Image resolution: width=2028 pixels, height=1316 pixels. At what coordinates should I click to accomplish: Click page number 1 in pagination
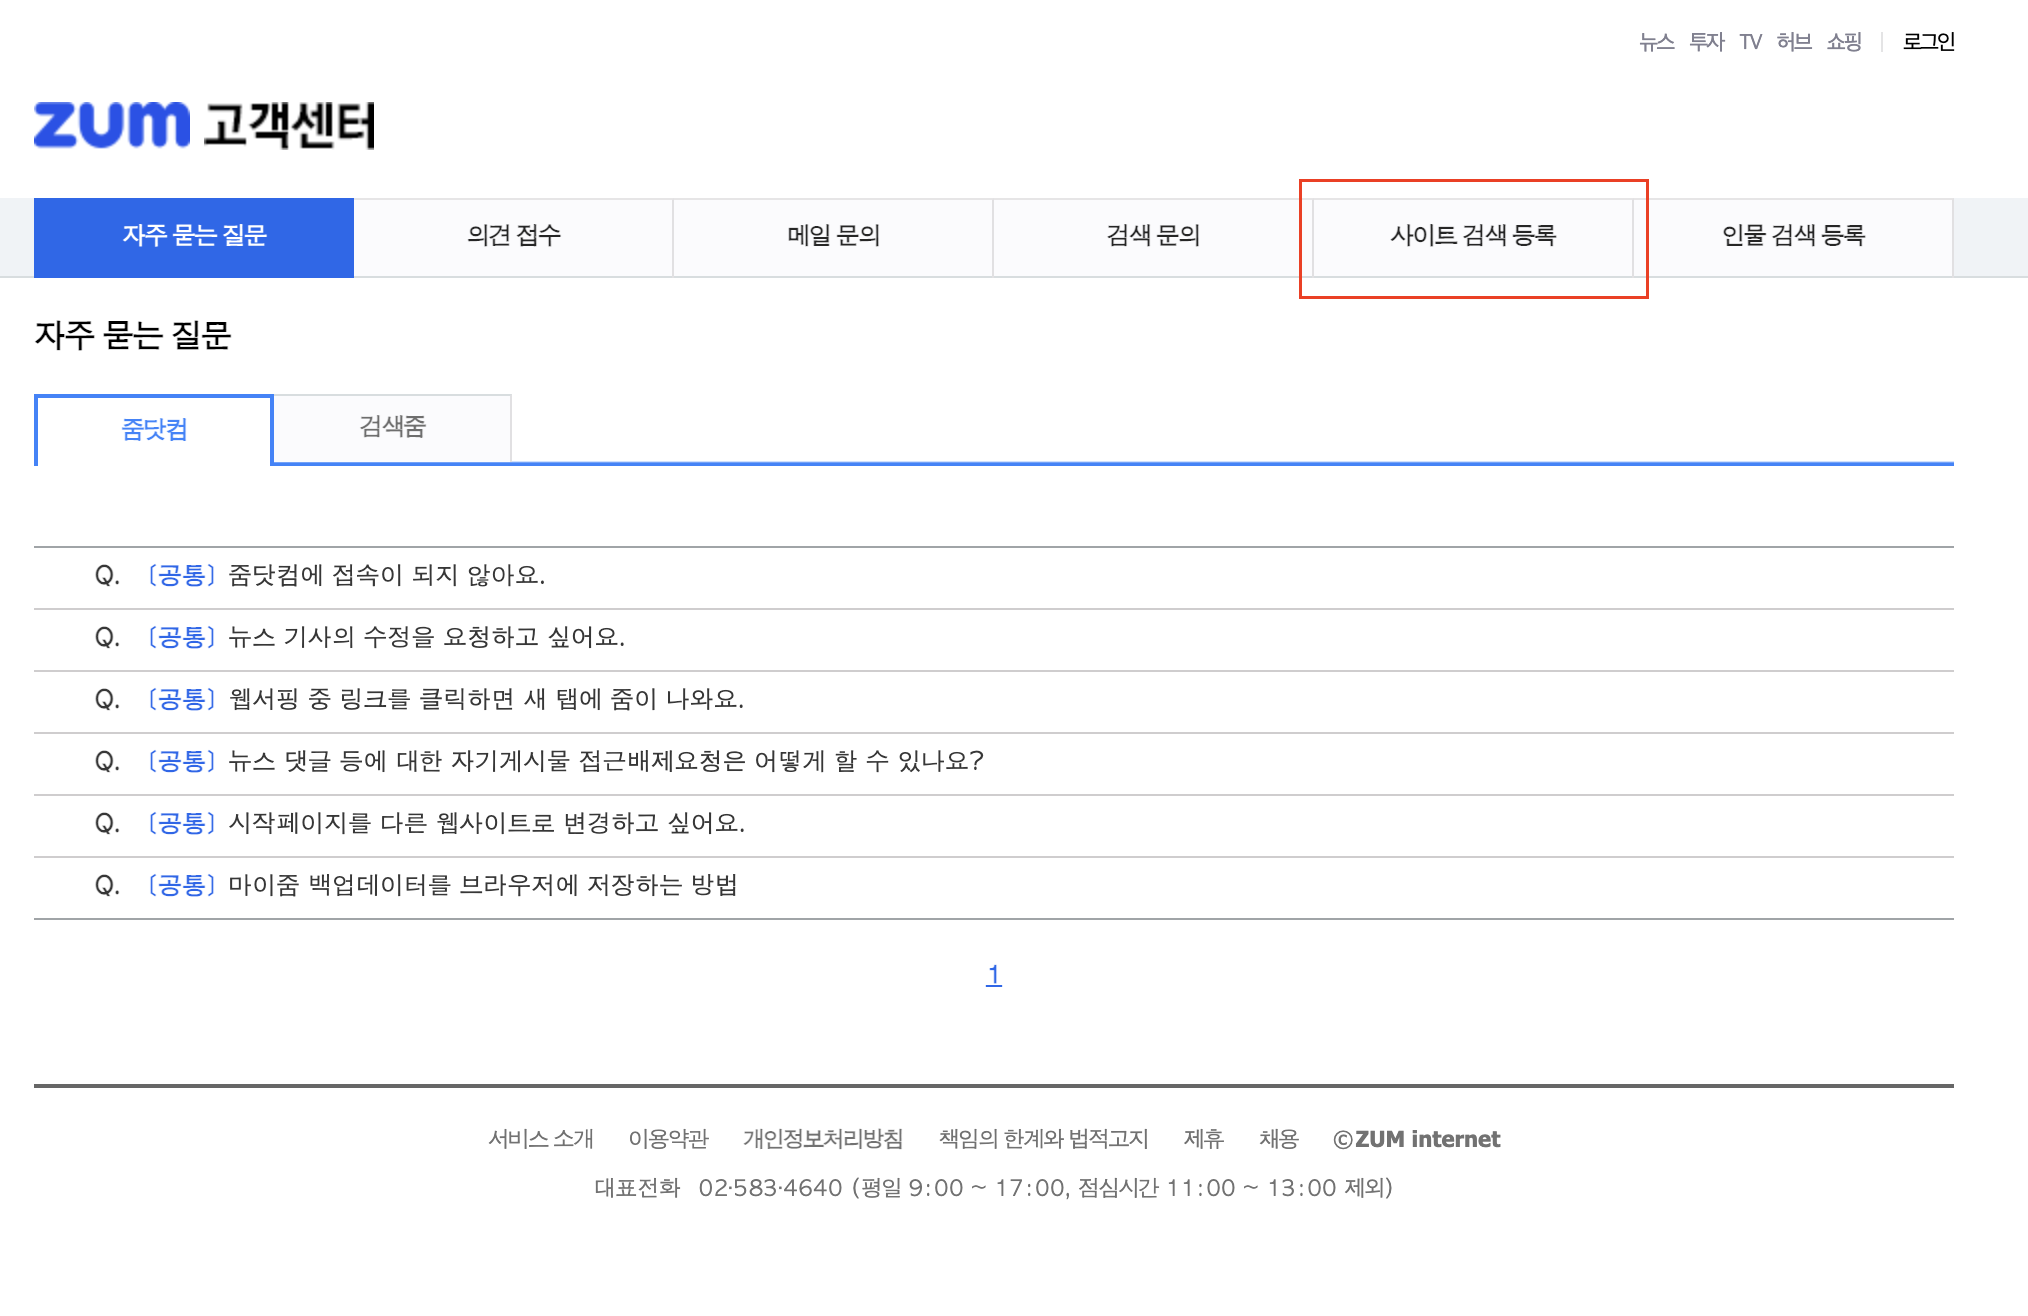click(x=993, y=975)
